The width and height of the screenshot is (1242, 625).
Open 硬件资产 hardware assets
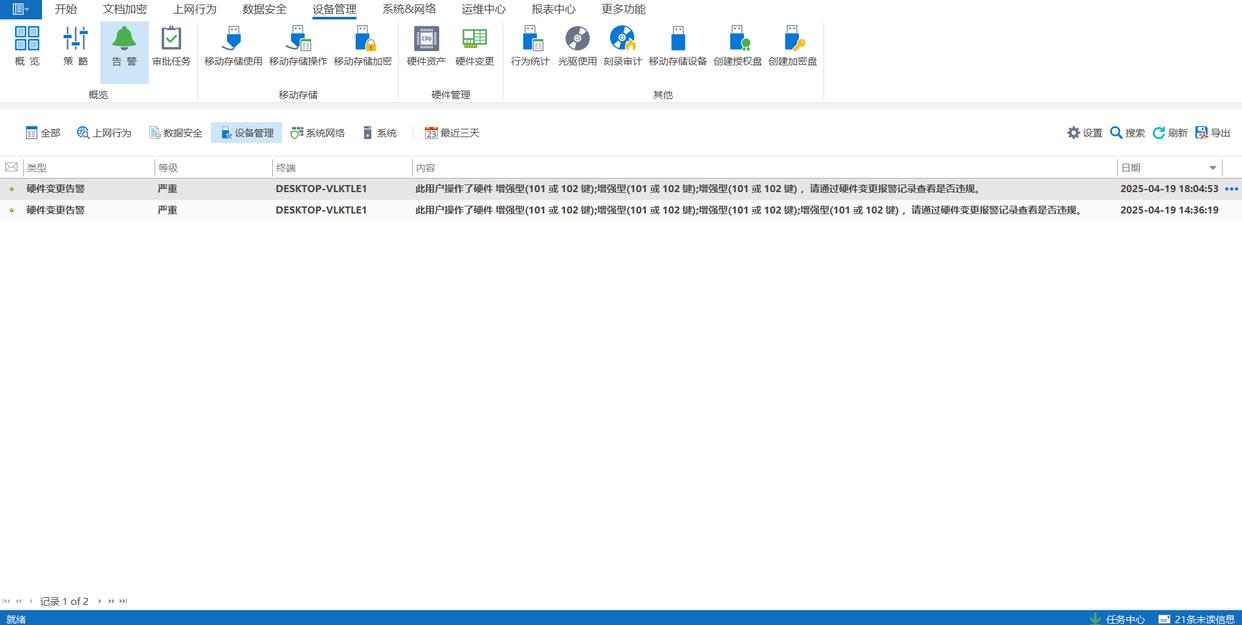point(426,47)
